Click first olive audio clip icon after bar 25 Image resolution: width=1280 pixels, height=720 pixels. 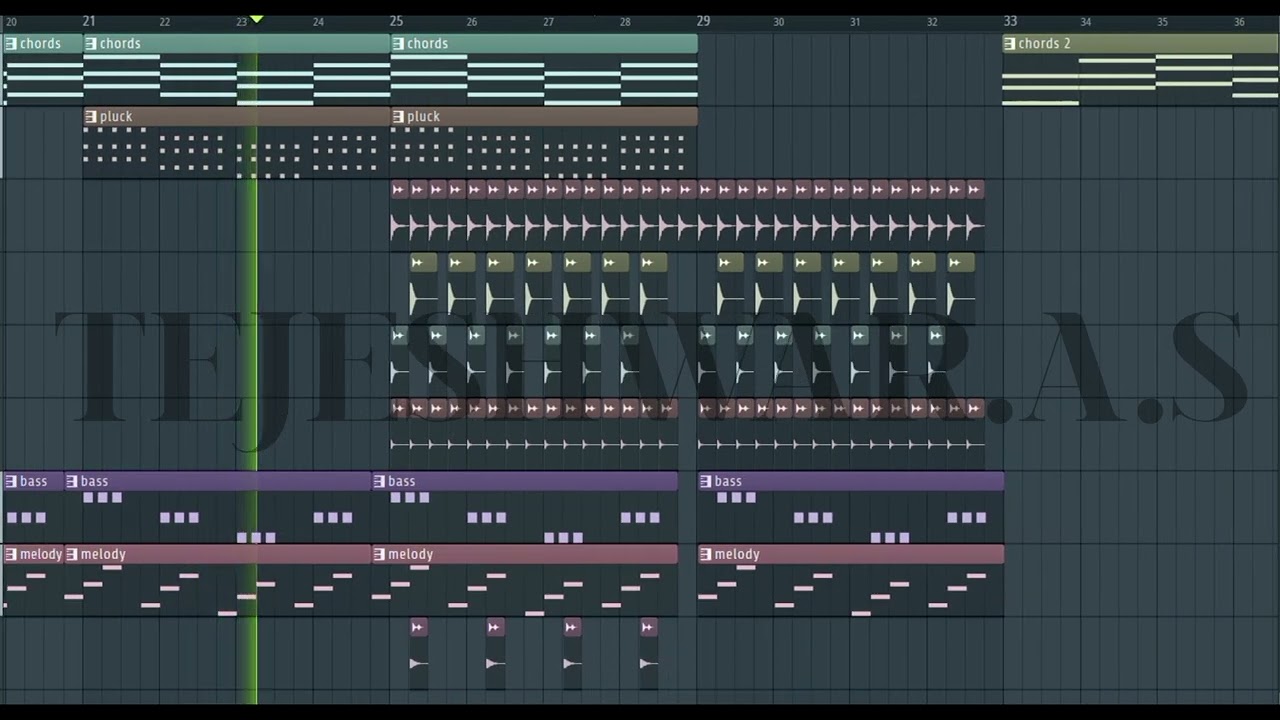[418, 263]
